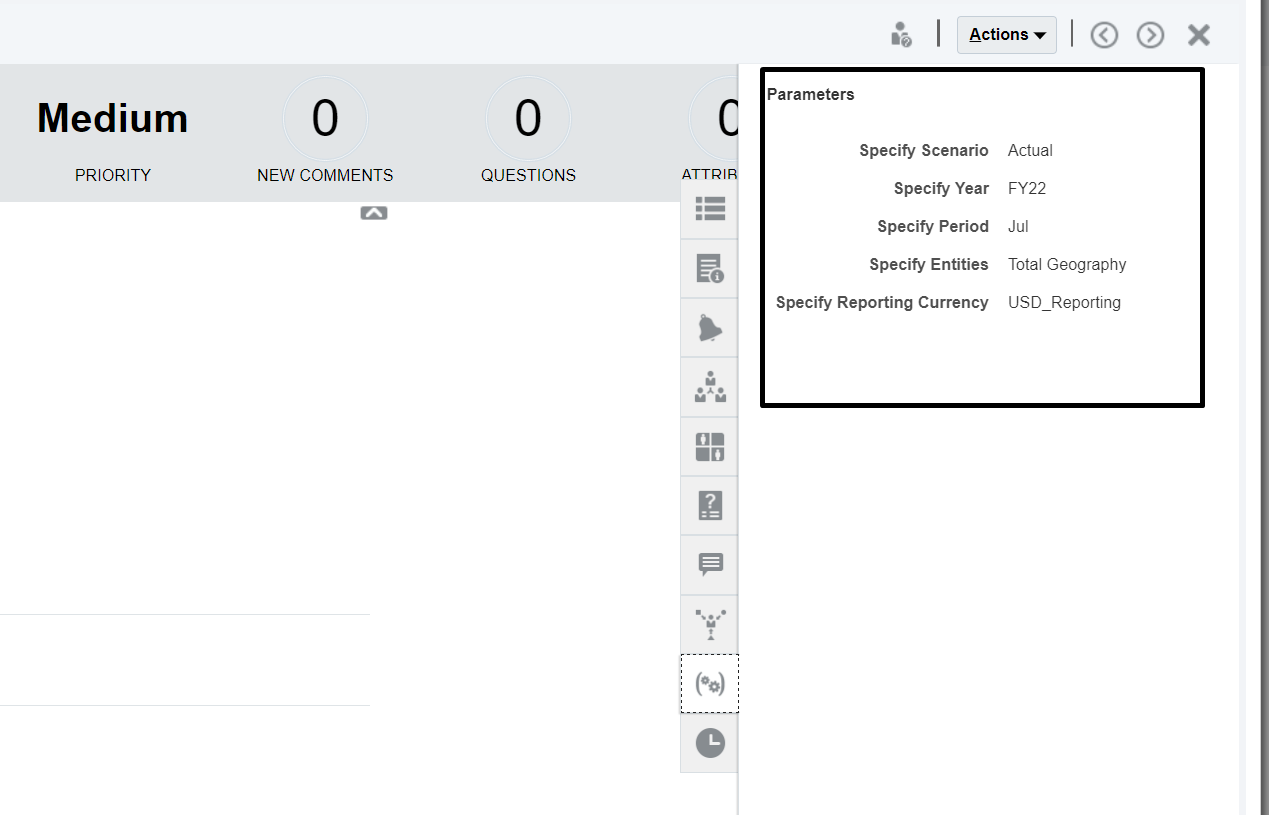View the Related Tasks icon
1269x815 pixels.
click(709, 623)
